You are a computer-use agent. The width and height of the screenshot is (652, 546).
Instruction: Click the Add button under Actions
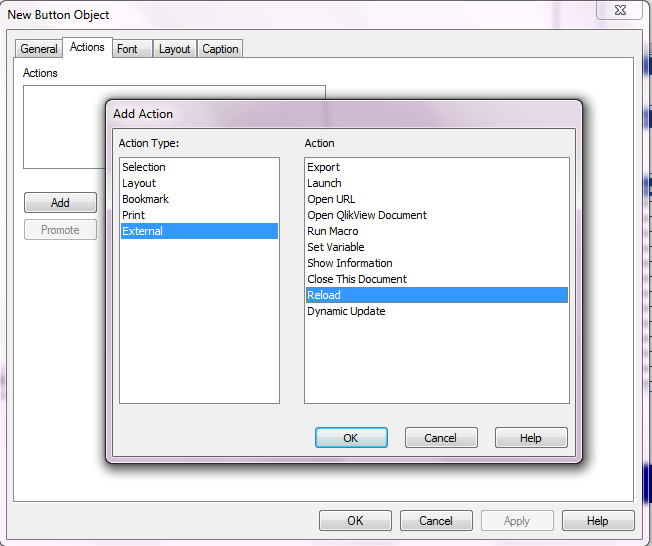point(60,203)
